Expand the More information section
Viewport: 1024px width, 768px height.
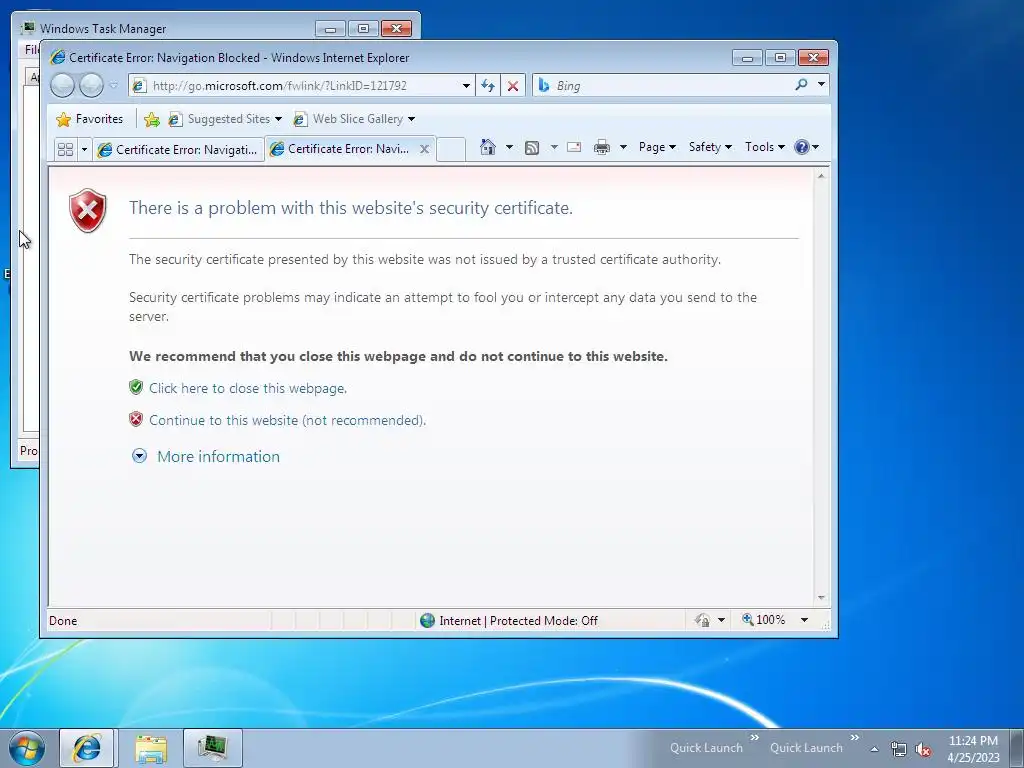click(x=206, y=456)
